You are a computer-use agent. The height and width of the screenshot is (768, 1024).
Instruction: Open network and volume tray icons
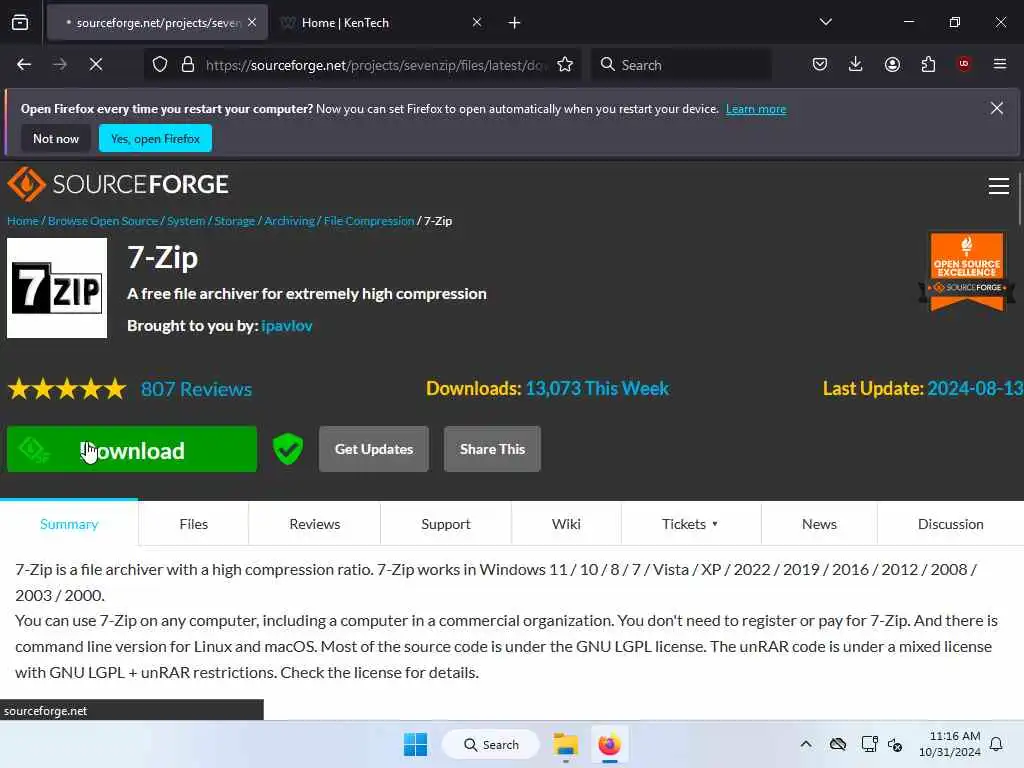(882, 744)
